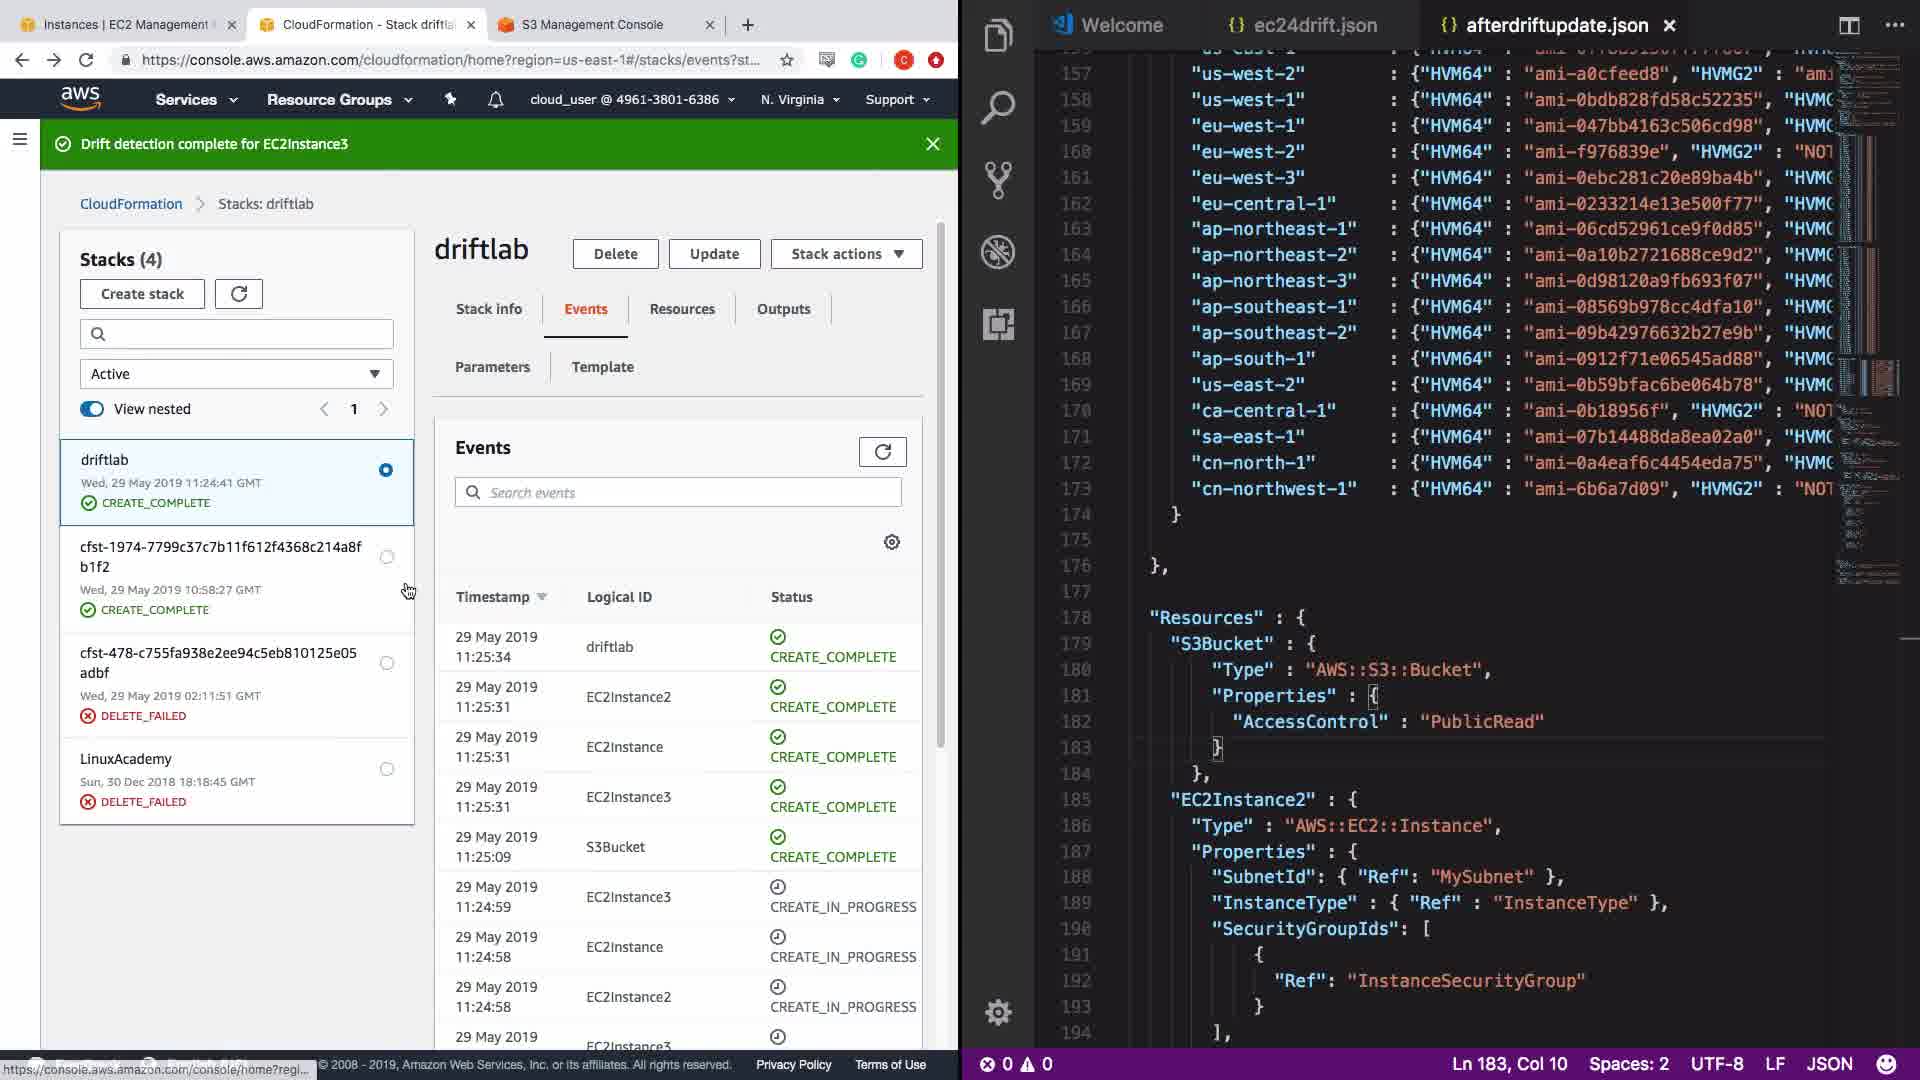Open VS Code Search icon in activity bar
1920x1080 pixels.
[x=998, y=108]
